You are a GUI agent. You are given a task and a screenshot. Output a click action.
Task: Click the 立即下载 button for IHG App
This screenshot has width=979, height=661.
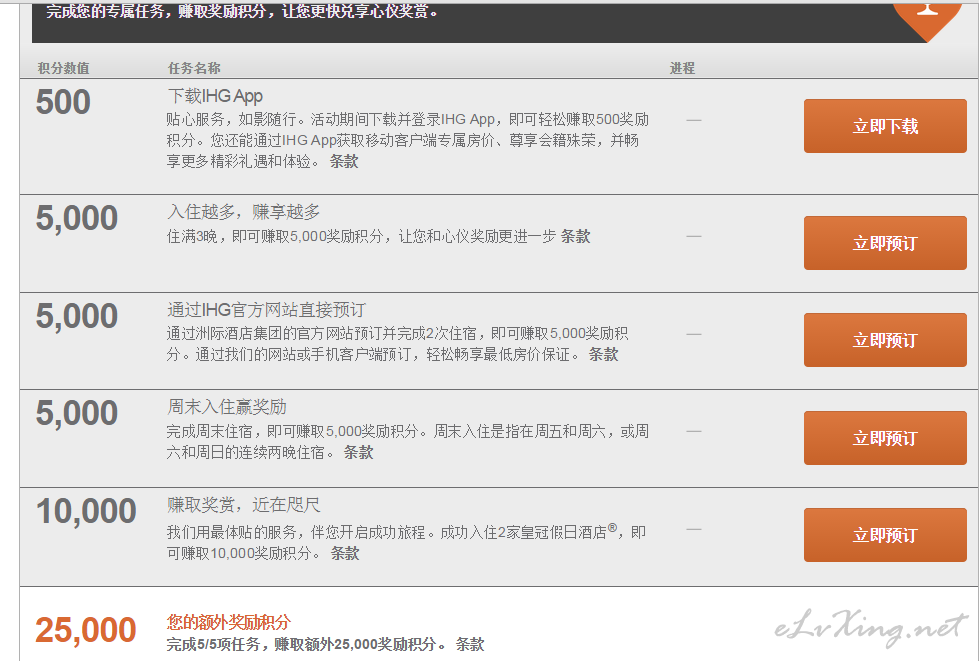(885, 126)
